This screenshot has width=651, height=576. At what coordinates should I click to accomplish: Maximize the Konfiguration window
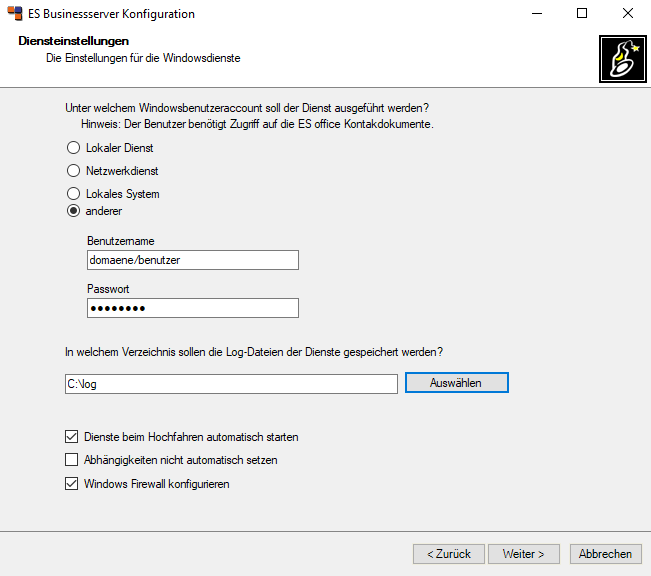tap(582, 14)
